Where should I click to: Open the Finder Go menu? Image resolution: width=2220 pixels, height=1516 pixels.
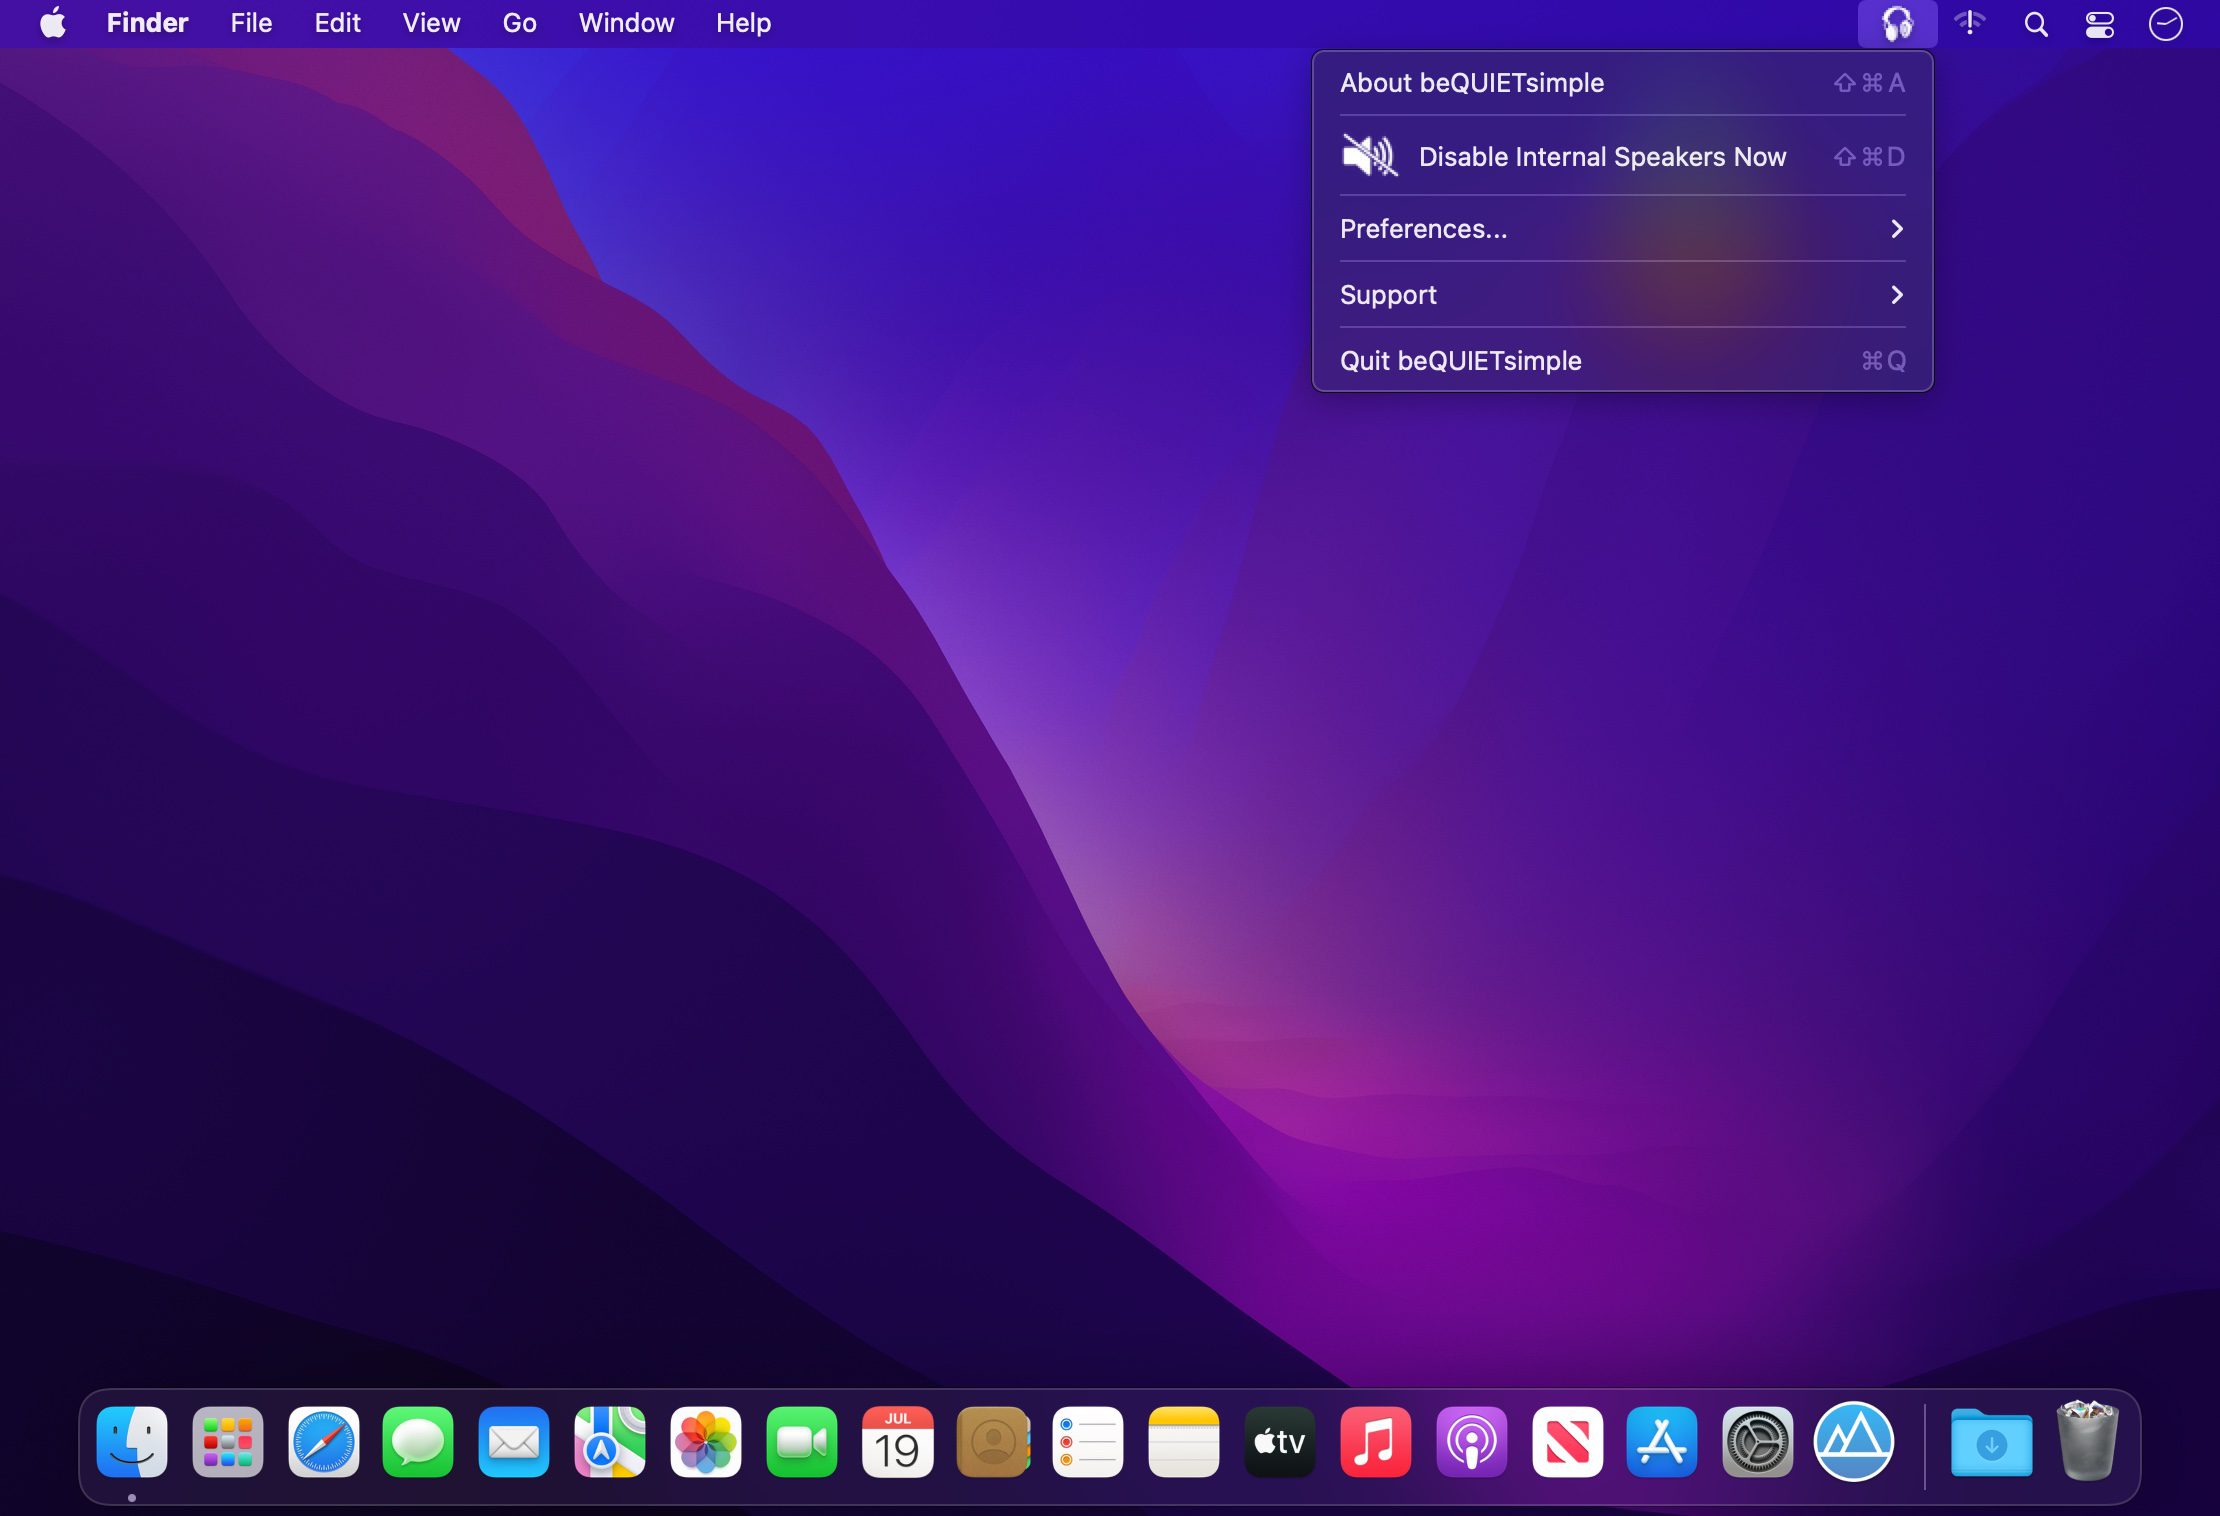[519, 23]
